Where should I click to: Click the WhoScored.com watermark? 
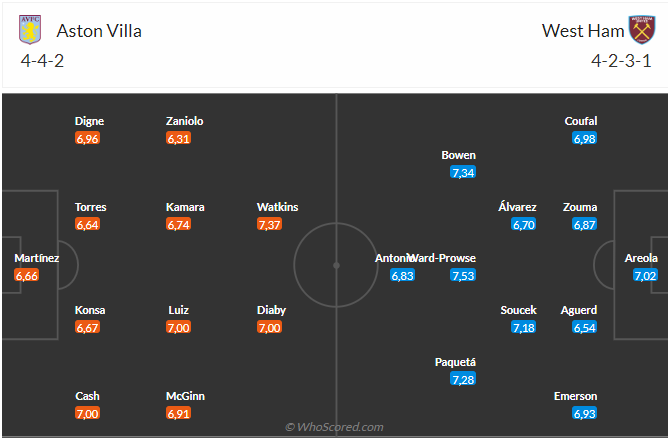tap(334, 427)
